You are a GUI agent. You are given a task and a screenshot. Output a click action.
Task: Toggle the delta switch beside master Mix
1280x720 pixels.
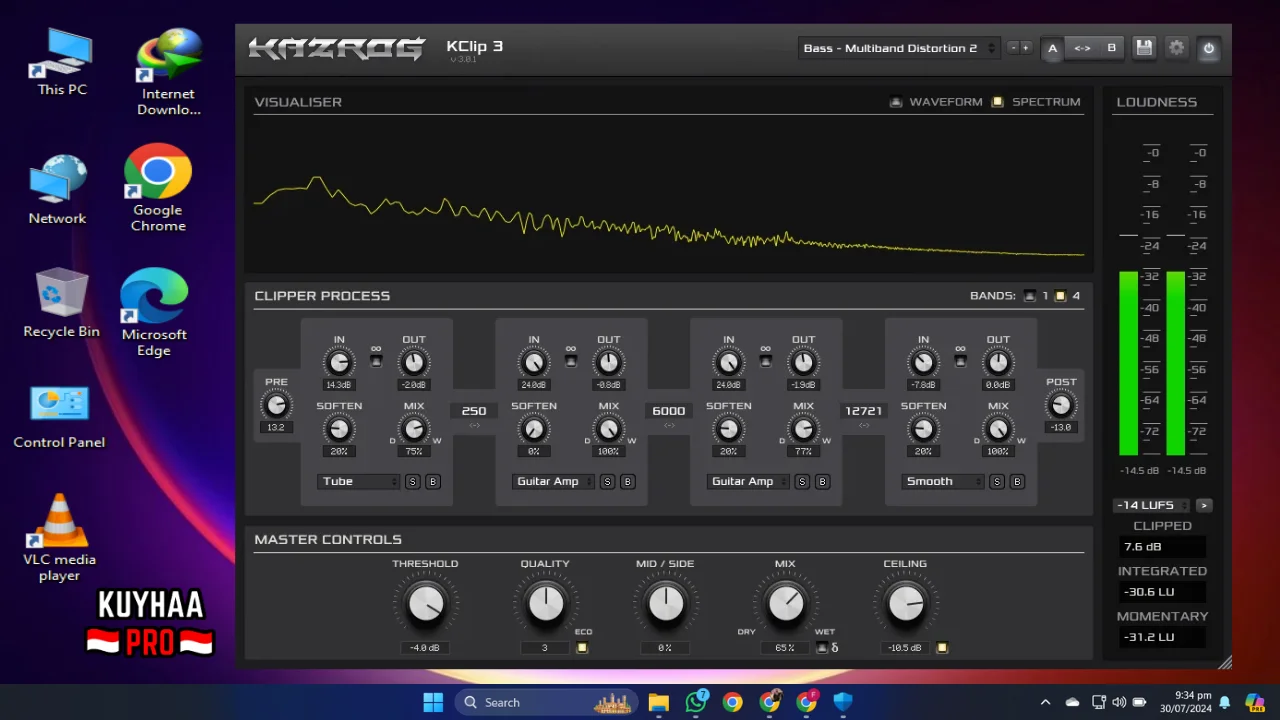[x=822, y=647]
